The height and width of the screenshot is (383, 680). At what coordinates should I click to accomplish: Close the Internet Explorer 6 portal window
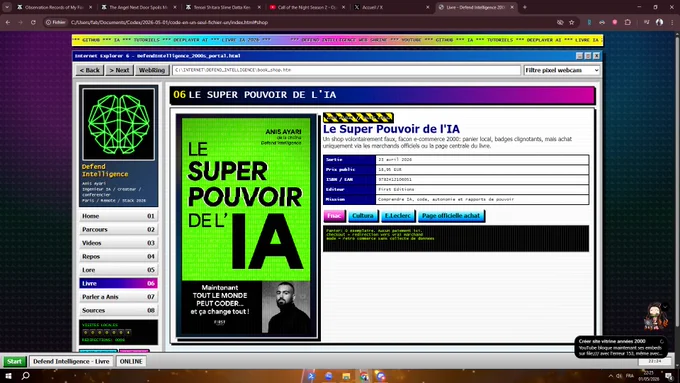pos(596,56)
